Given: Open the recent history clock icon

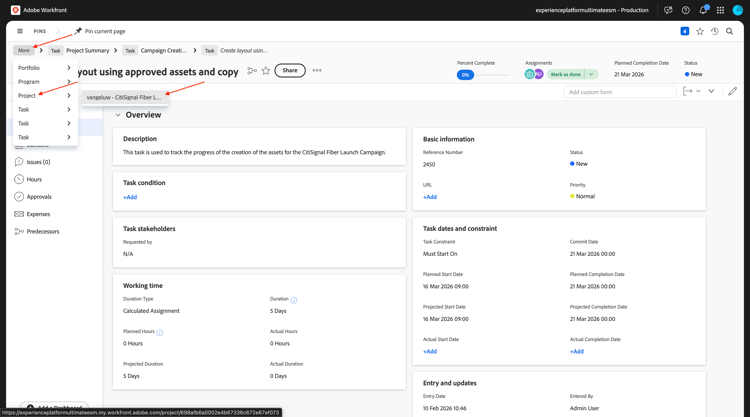Looking at the screenshot, I should click(x=715, y=31).
